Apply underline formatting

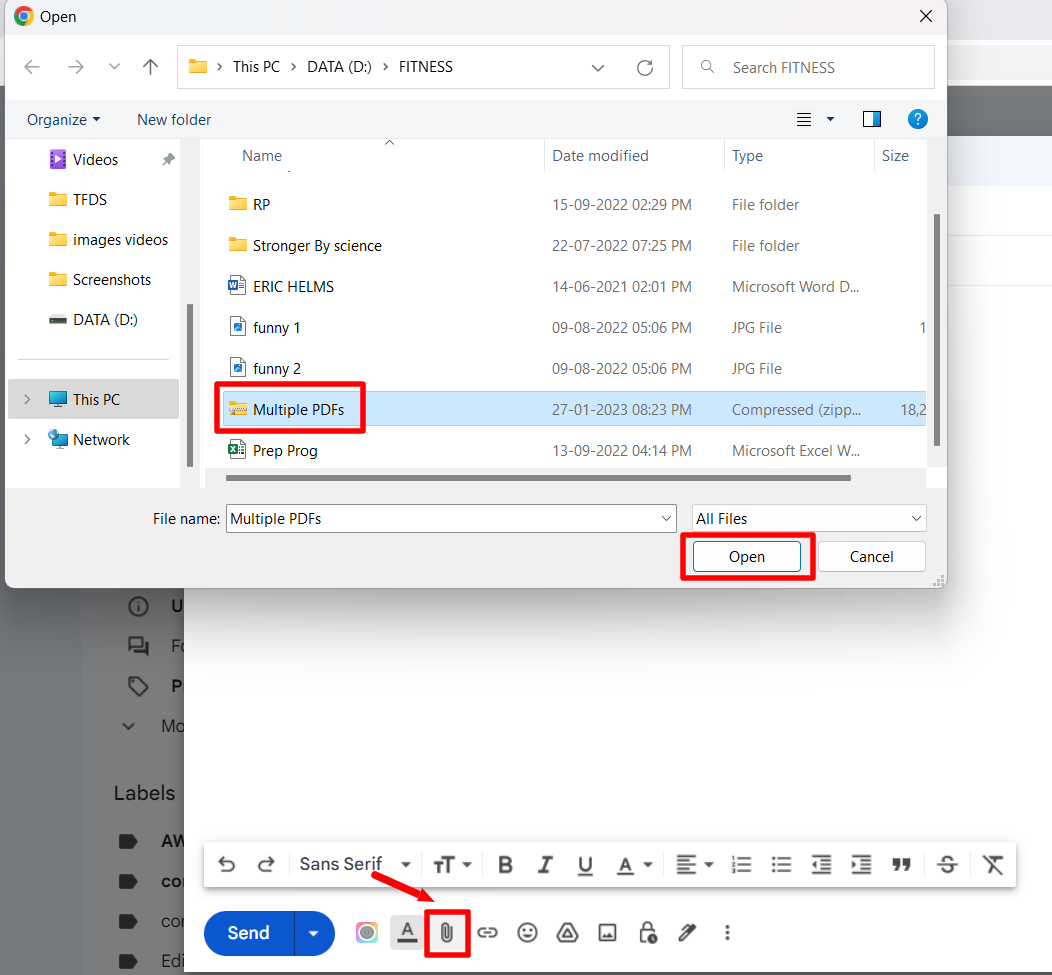pos(585,866)
